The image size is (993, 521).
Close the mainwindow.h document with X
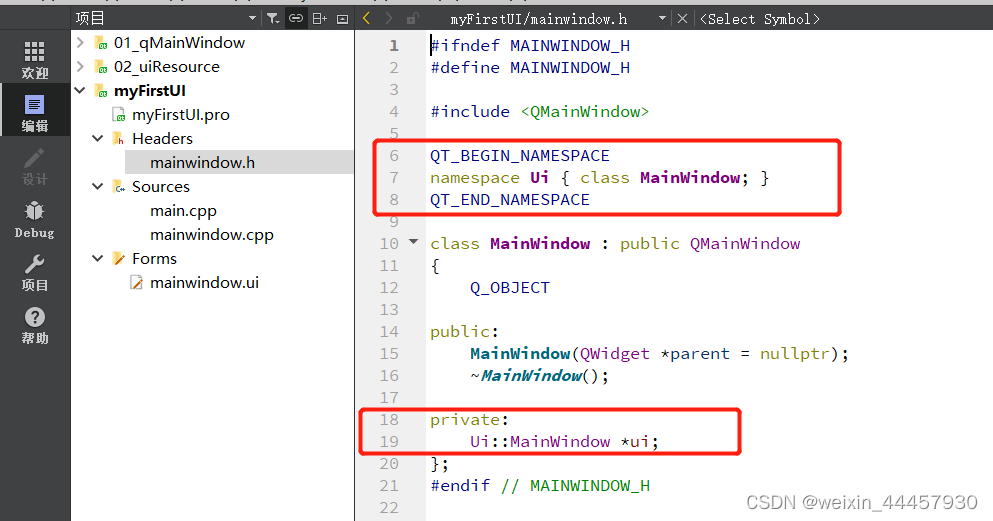pyautogui.click(x=682, y=18)
